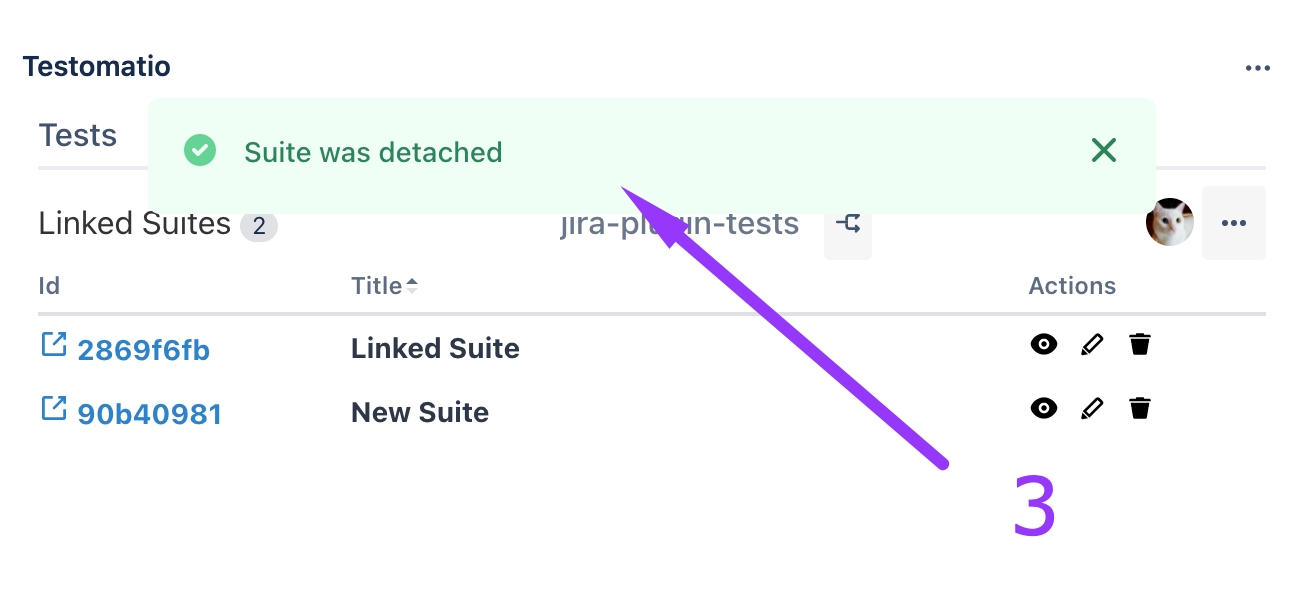The image size is (1292, 594).
Task: Click the cat user avatar
Action: pyautogui.click(x=1170, y=222)
